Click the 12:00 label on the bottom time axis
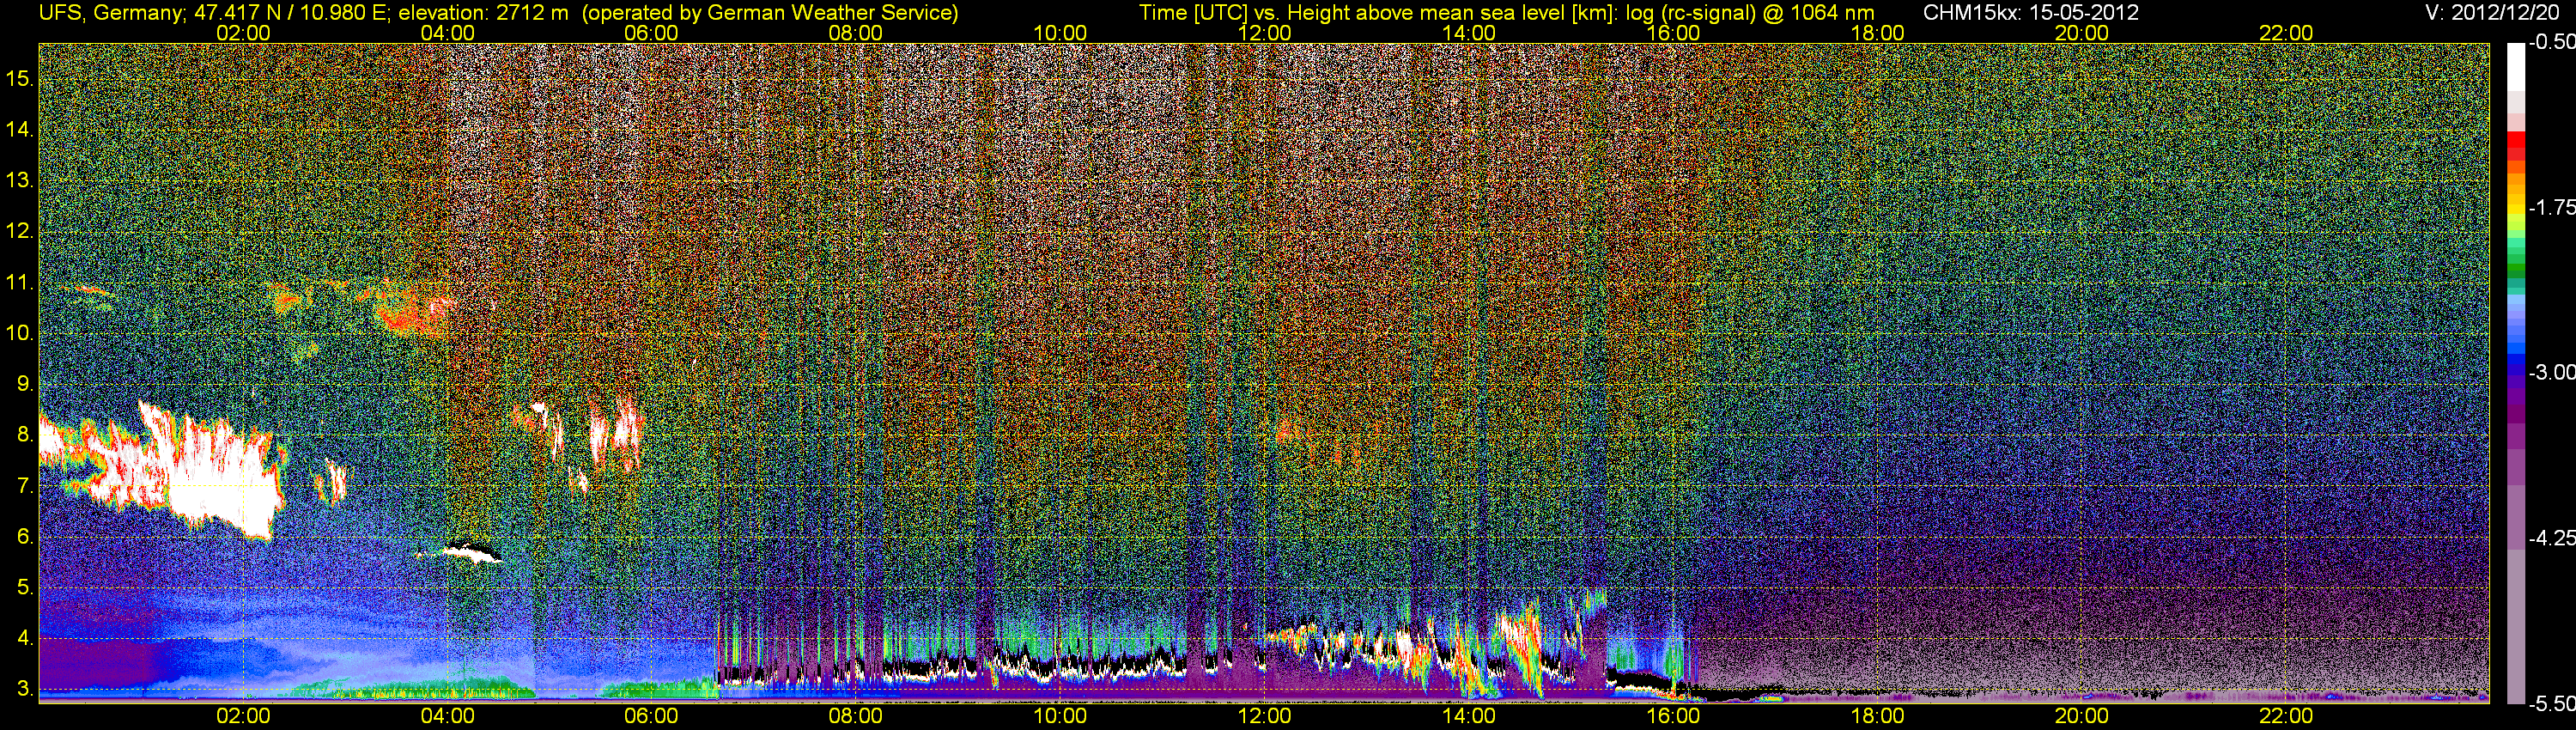The height and width of the screenshot is (730, 2576). (x=1264, y=716)
